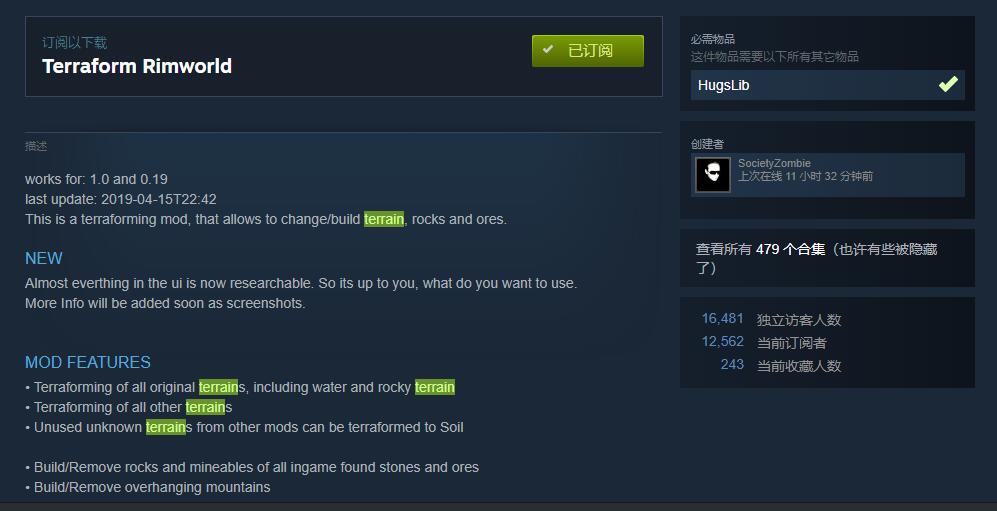Open SocietyZombie's profile name link
Image resolution: width=997 pixels, height=511 pixels.
pyautogui.click(x=774, y=163)
